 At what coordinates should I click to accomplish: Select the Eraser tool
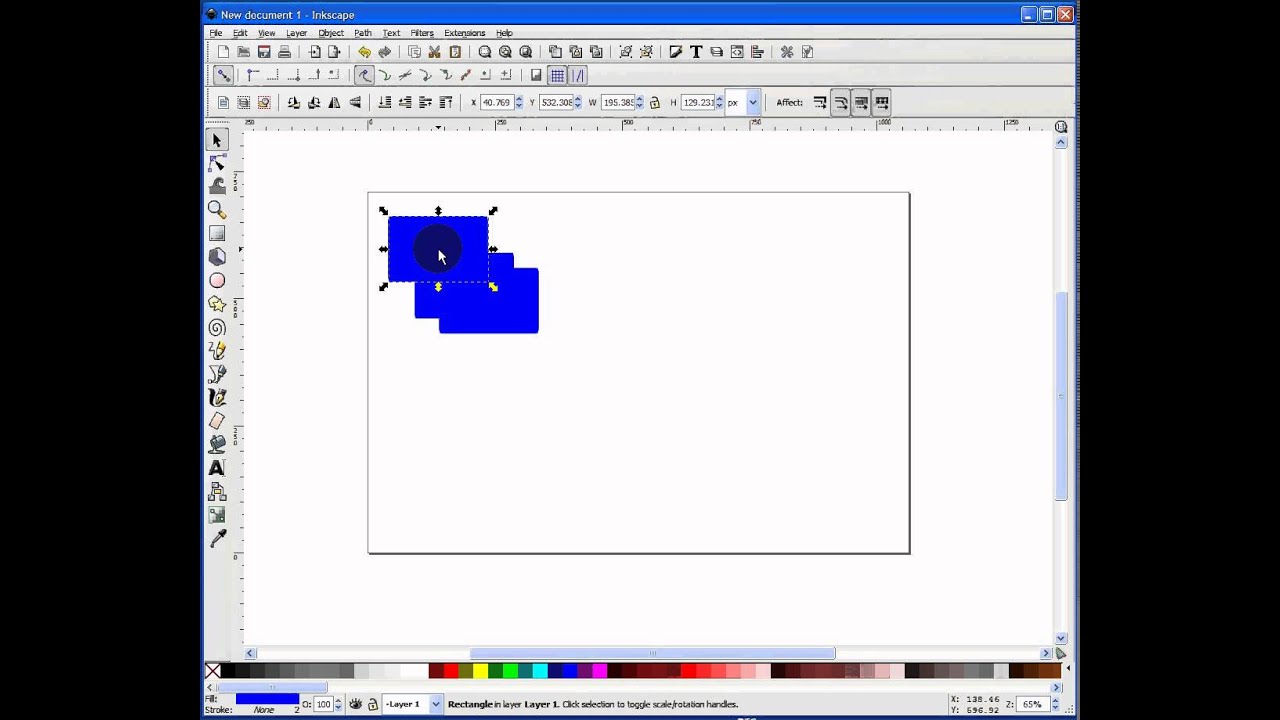coord(217,421)
